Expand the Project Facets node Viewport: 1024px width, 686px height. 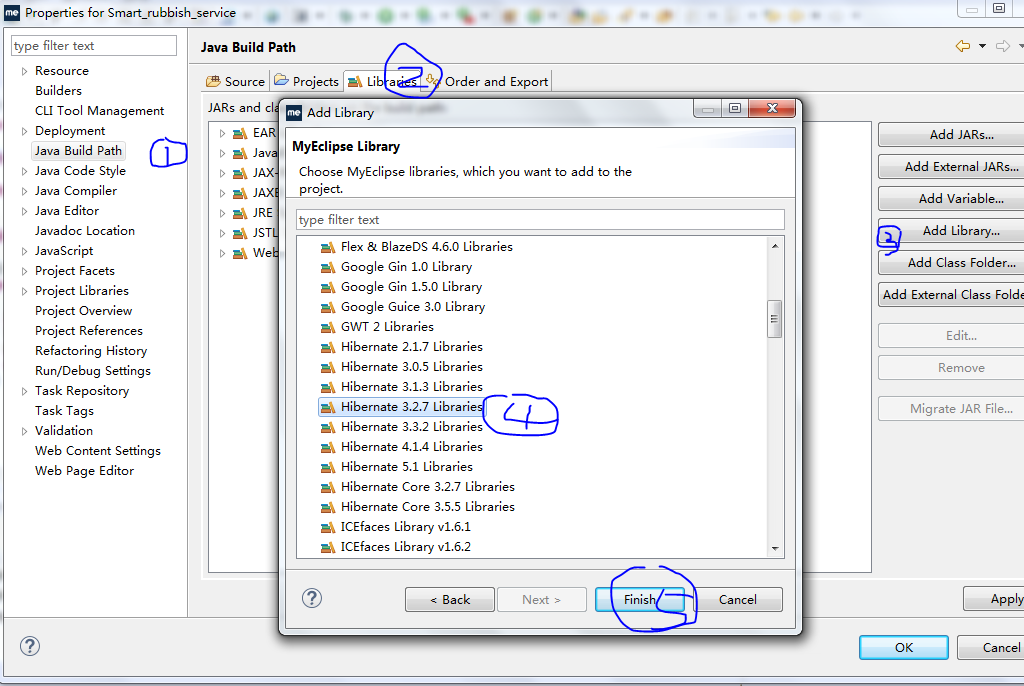click(x=24, y=271)
